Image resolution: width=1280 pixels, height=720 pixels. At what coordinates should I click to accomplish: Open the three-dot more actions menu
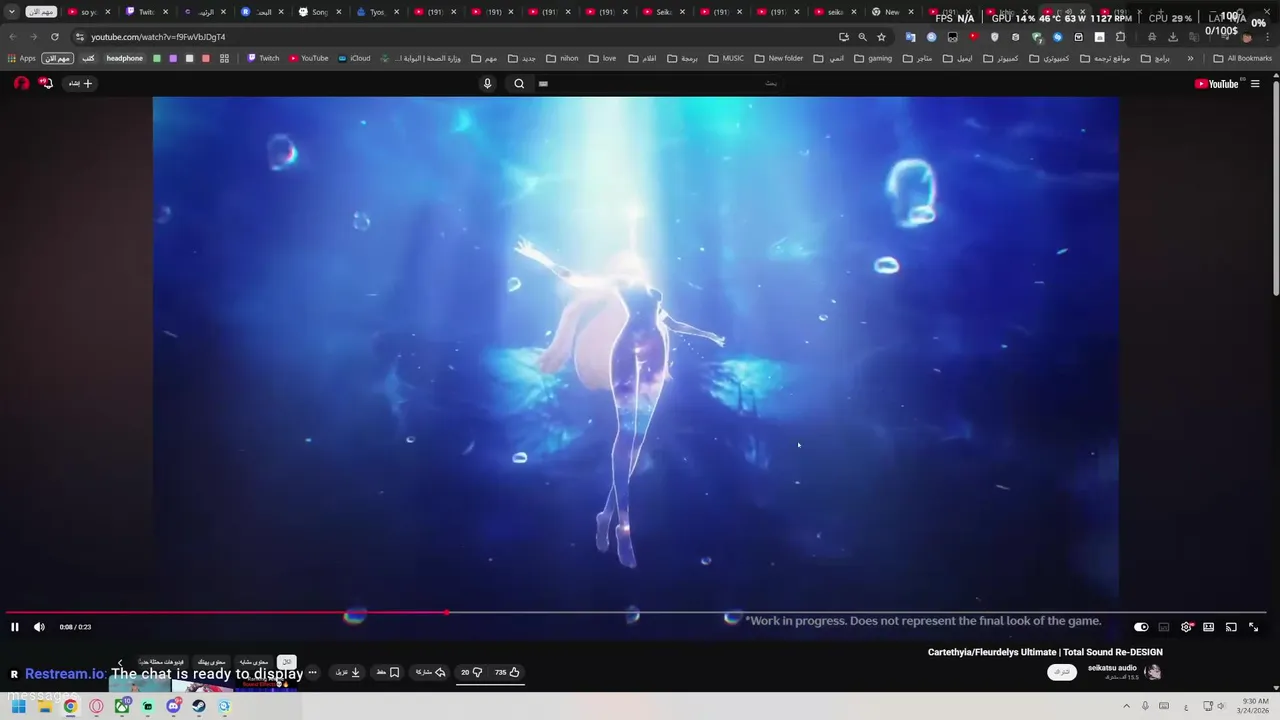point(312,672)
